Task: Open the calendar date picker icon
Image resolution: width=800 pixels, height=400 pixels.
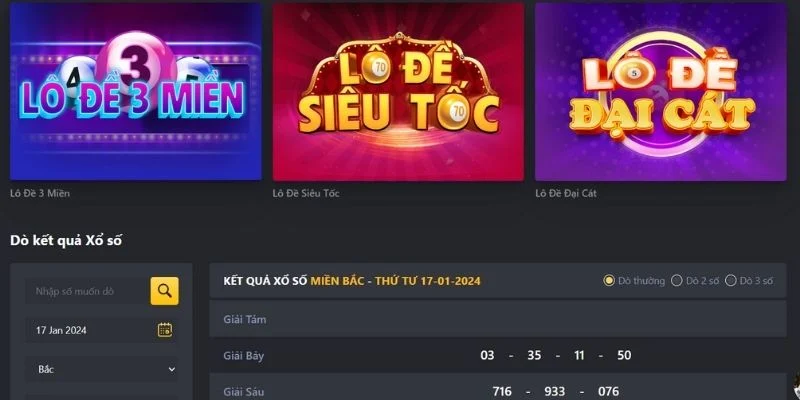Action: click(x=164, y=330)
